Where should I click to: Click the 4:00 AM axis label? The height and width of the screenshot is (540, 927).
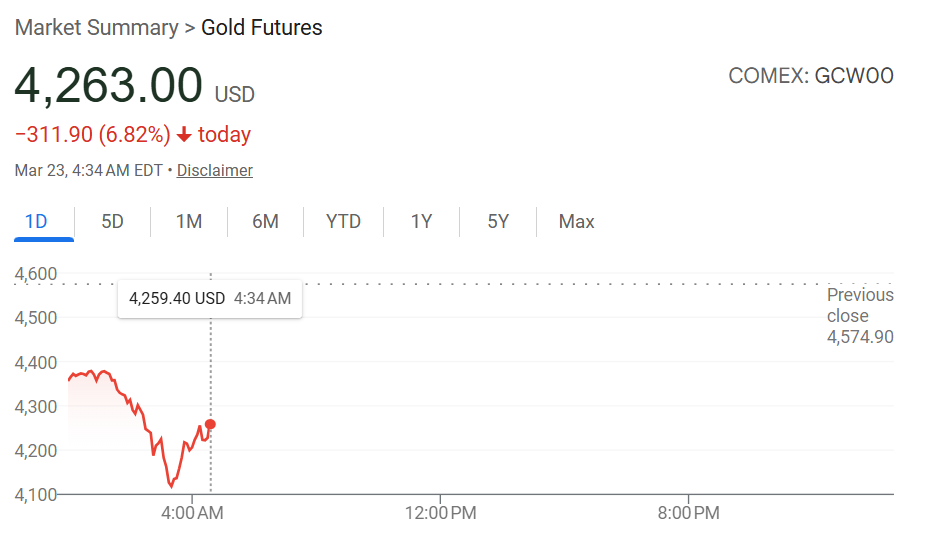point(192,513)
